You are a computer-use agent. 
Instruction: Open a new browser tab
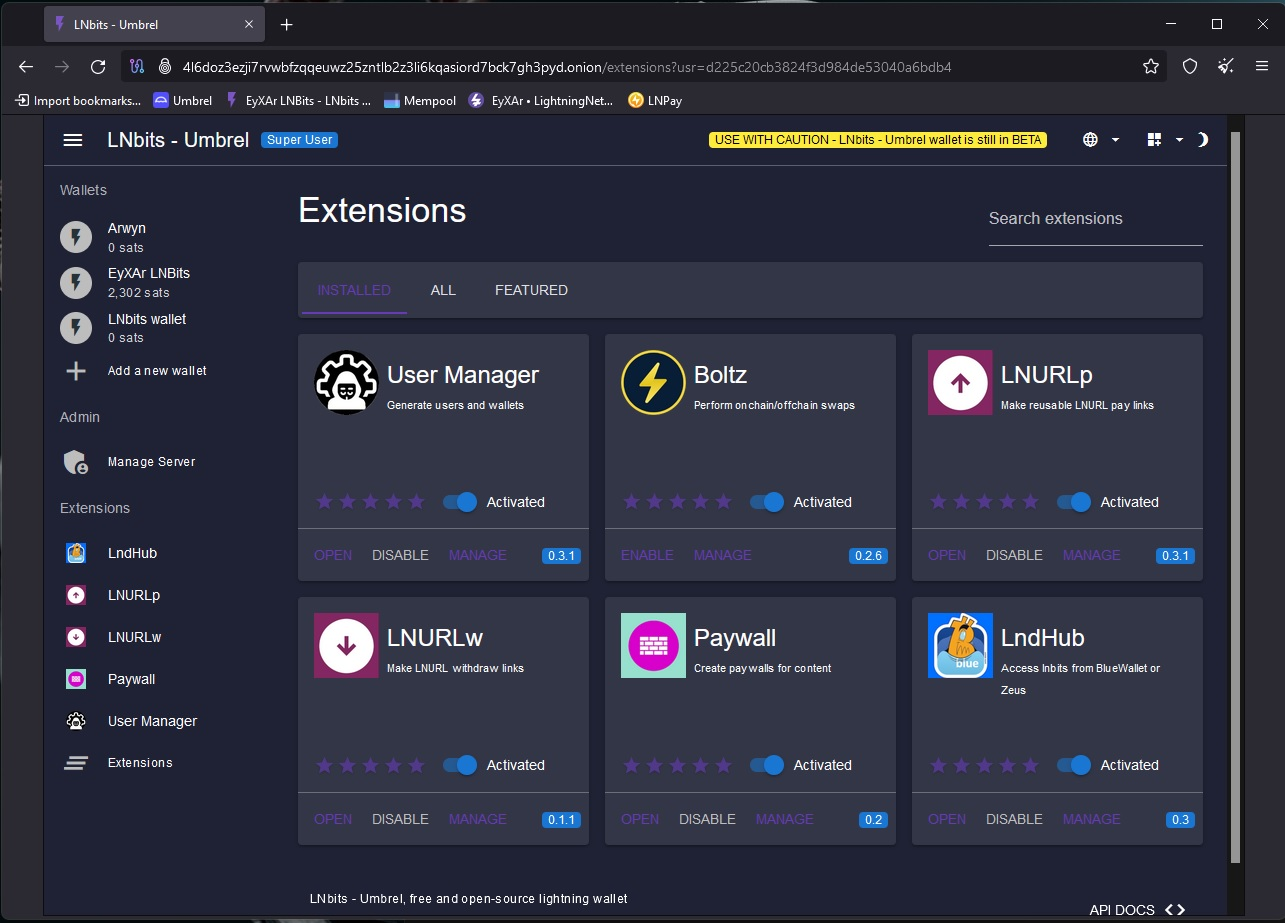287,24
